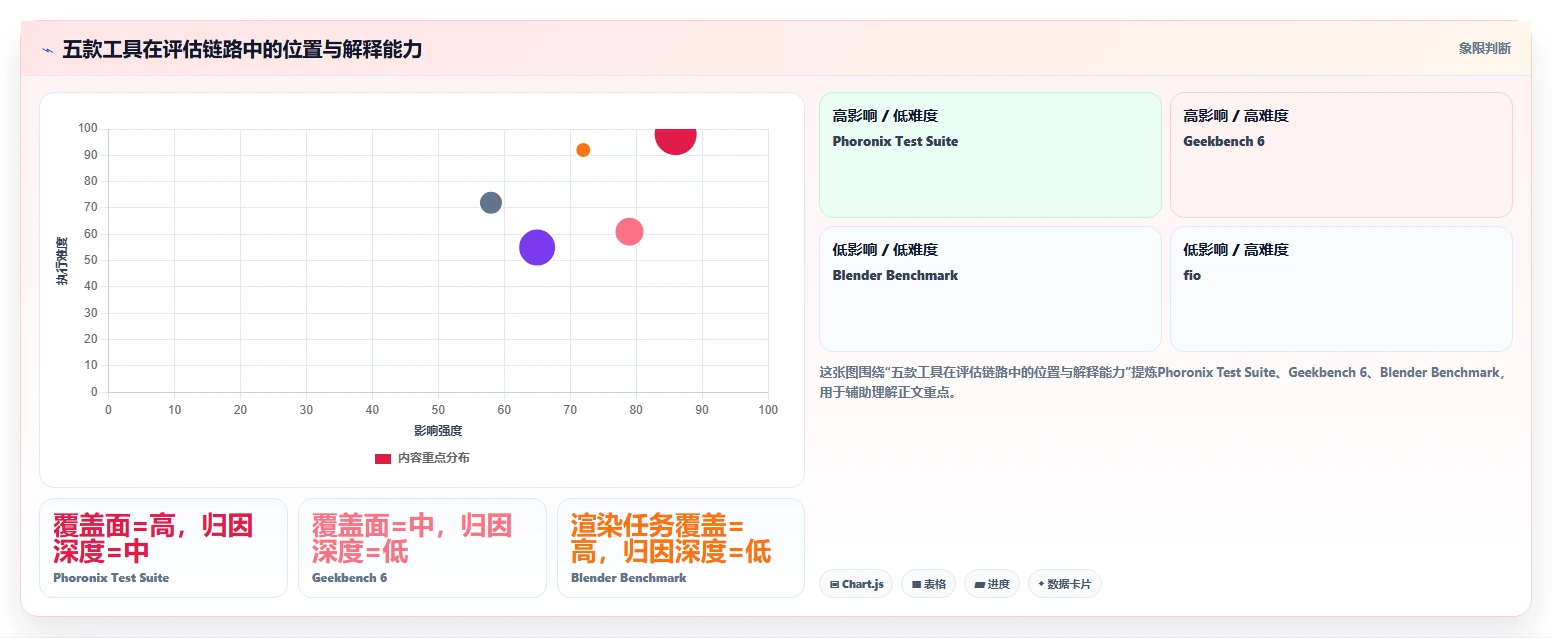Click the Chart.js tag chip
1552x638 pixels.
pos(856,584)
